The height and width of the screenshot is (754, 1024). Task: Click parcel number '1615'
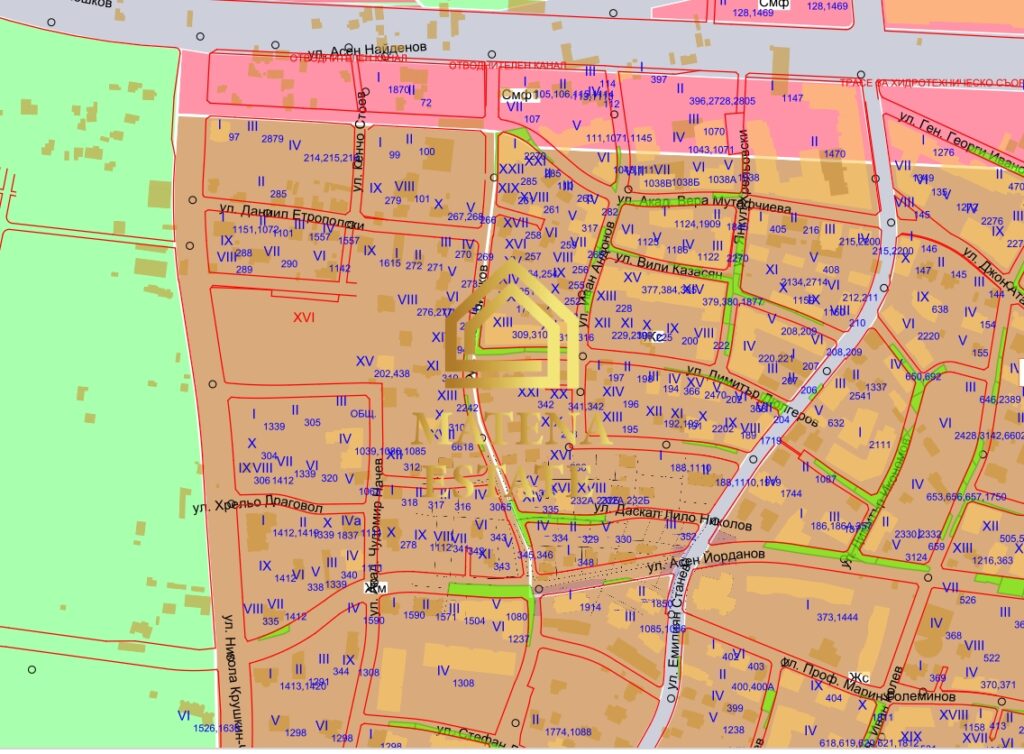pyautogui.click(x=390, y=263)
